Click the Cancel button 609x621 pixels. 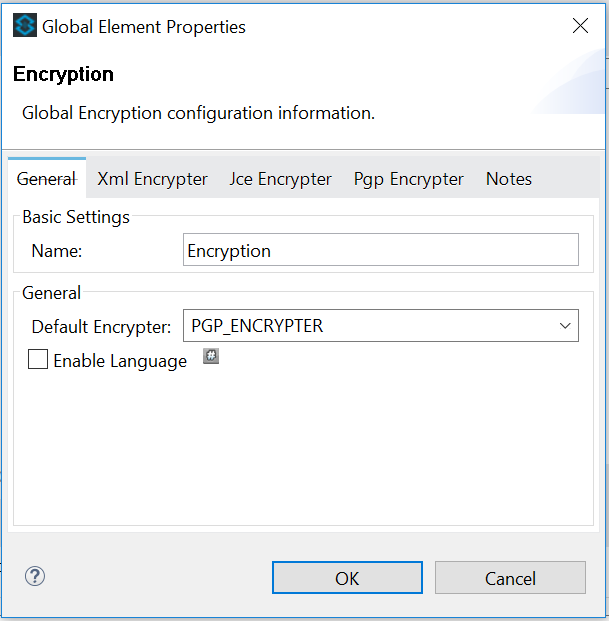pyautogui.click(x=510, y=578)
